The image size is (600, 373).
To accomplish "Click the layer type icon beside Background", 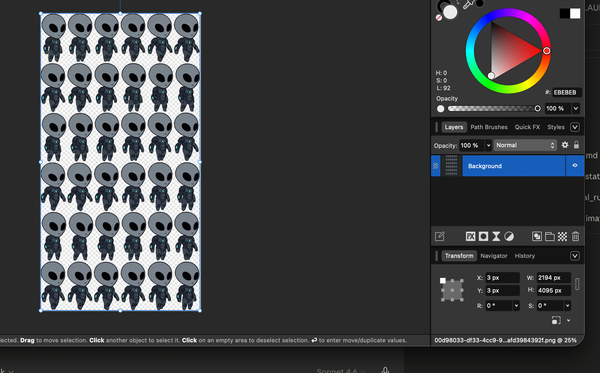I will pyautogui.click(x=435, y=166).
